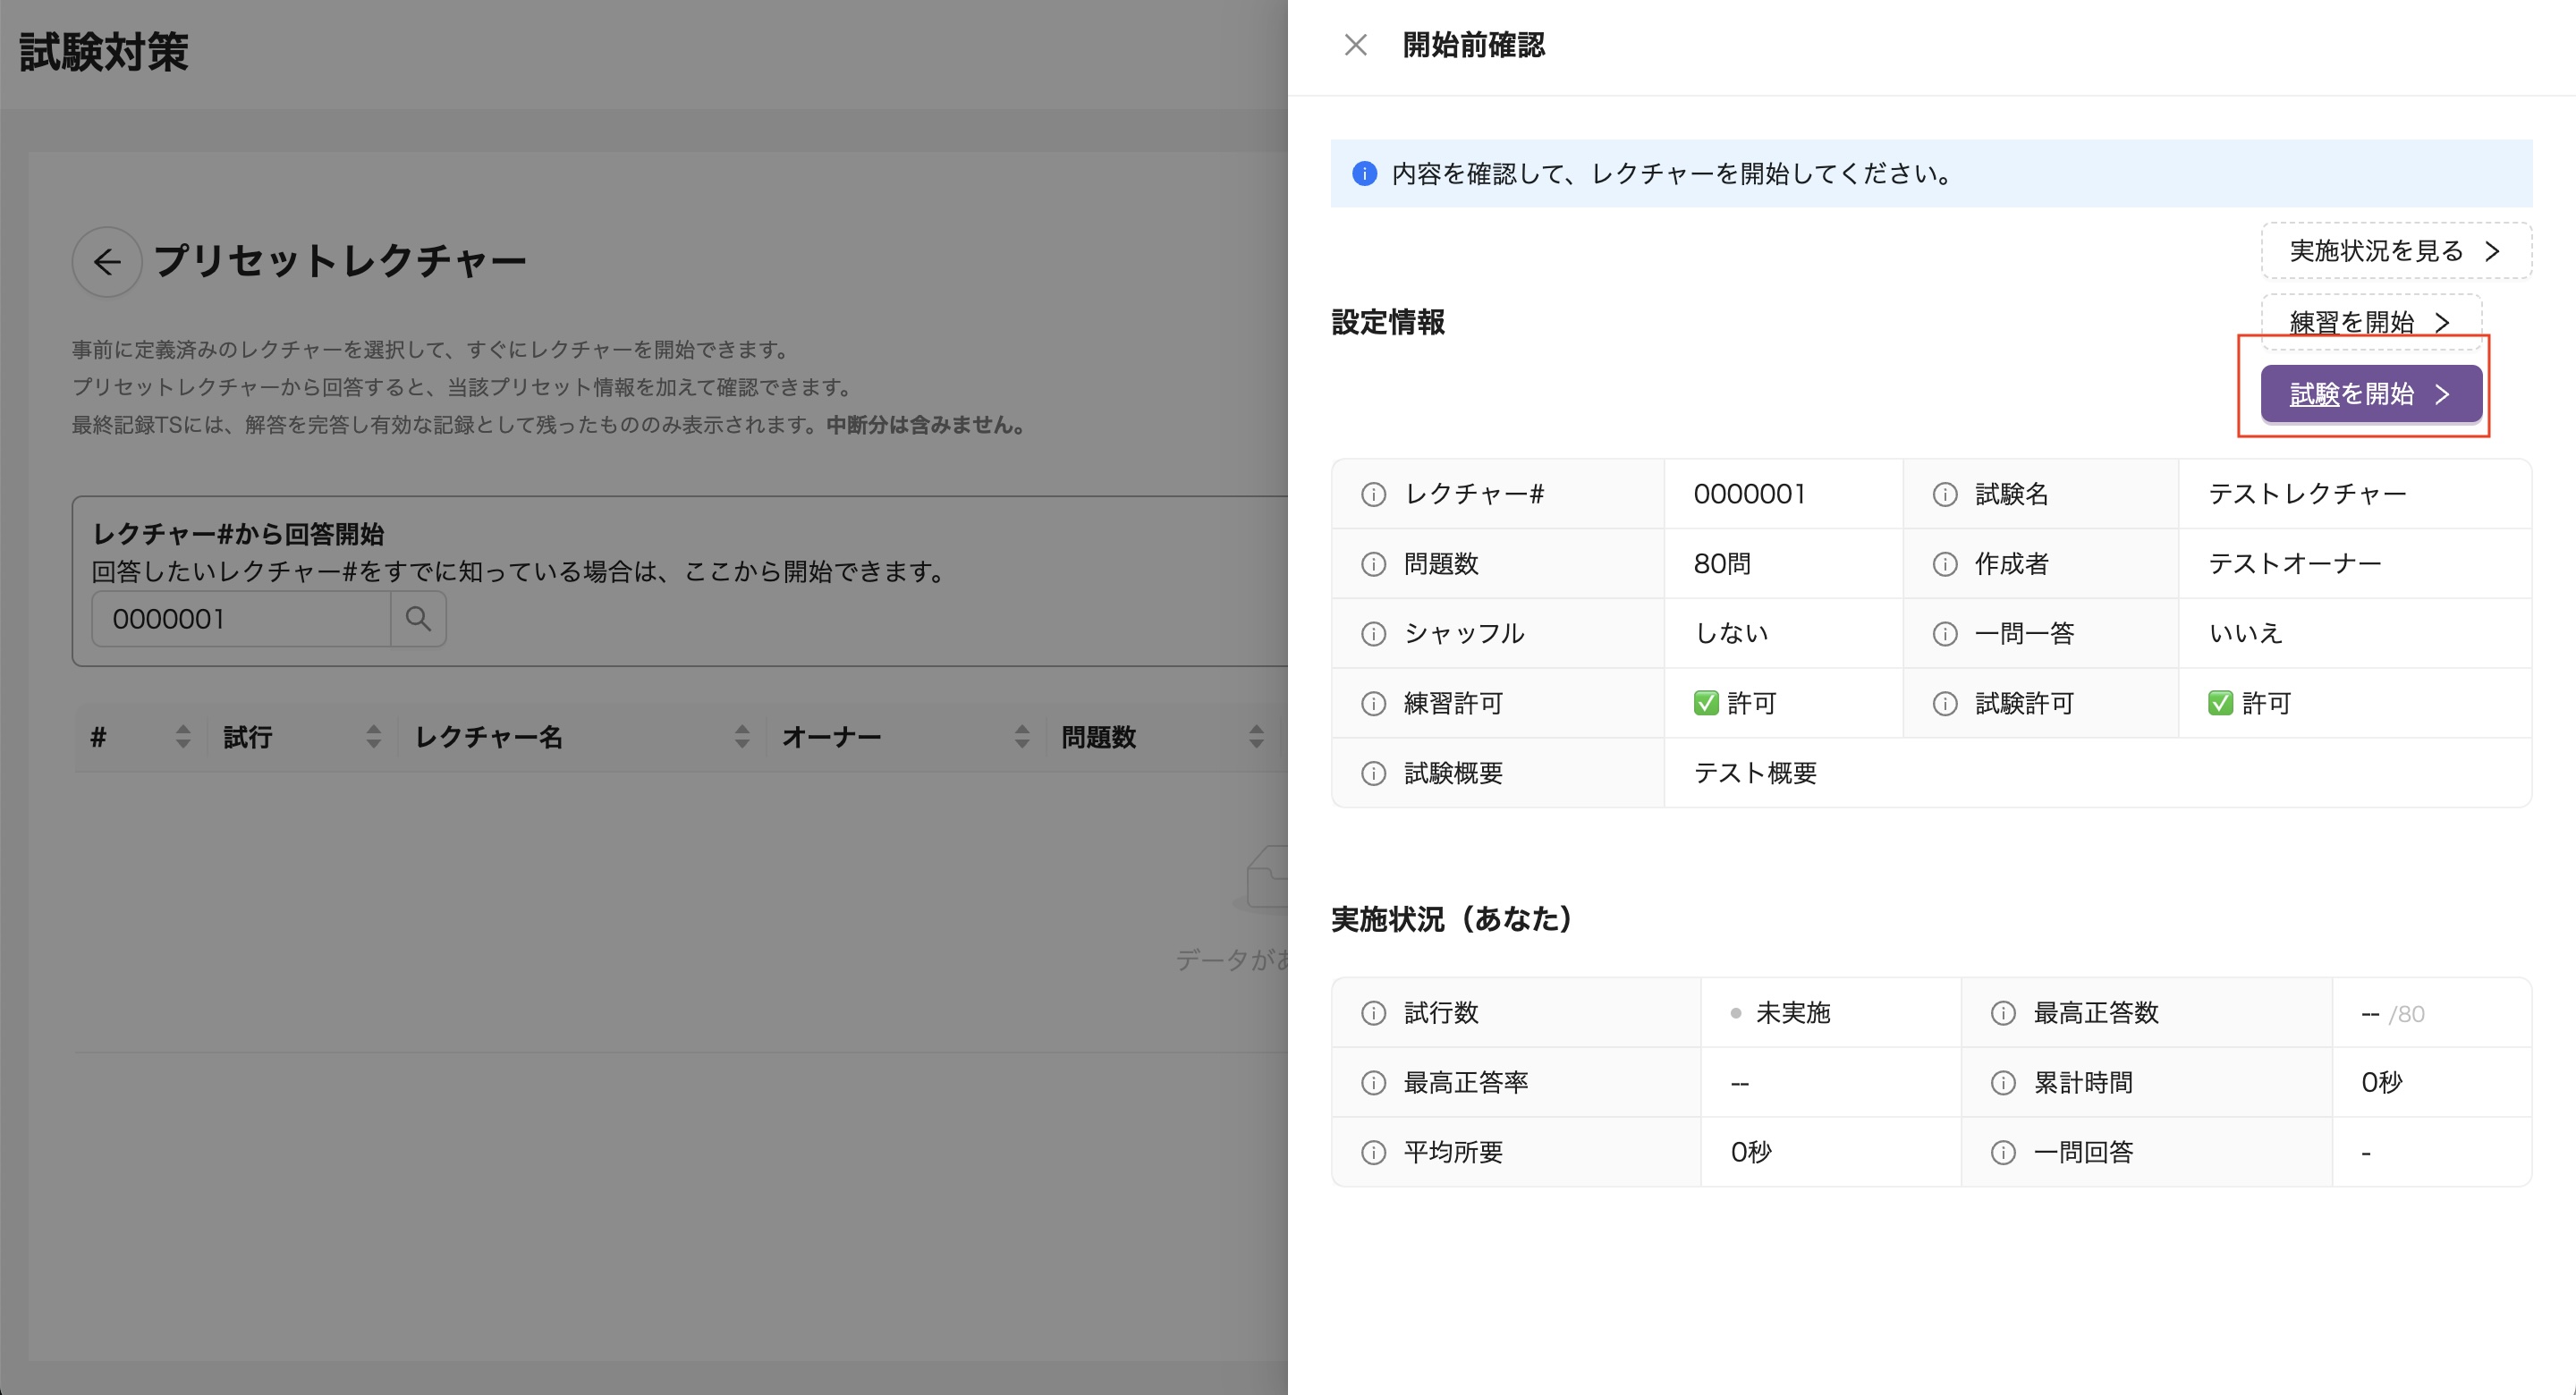Open 実施状況を見る
Image resolution: width=2576 pixels, height=1395 pixels.
[x=2395, y=251]
